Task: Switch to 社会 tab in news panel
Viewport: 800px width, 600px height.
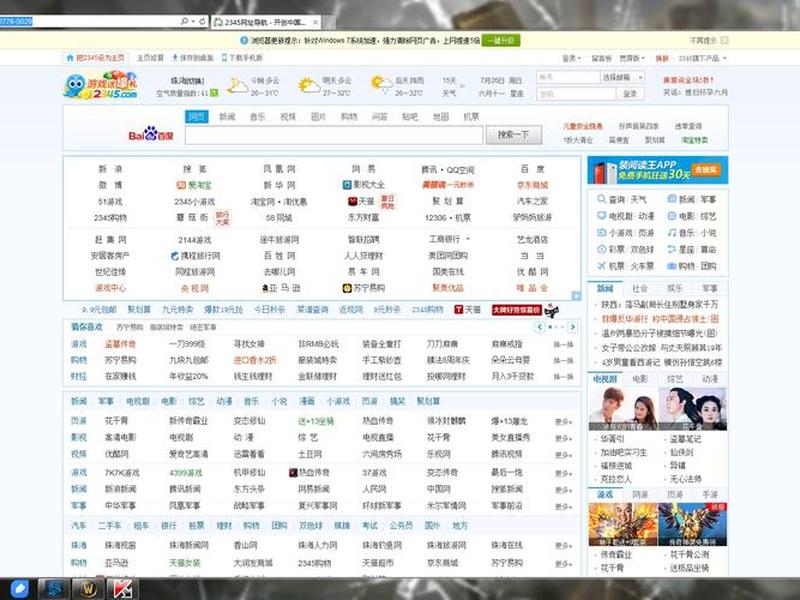Action: 640,289
